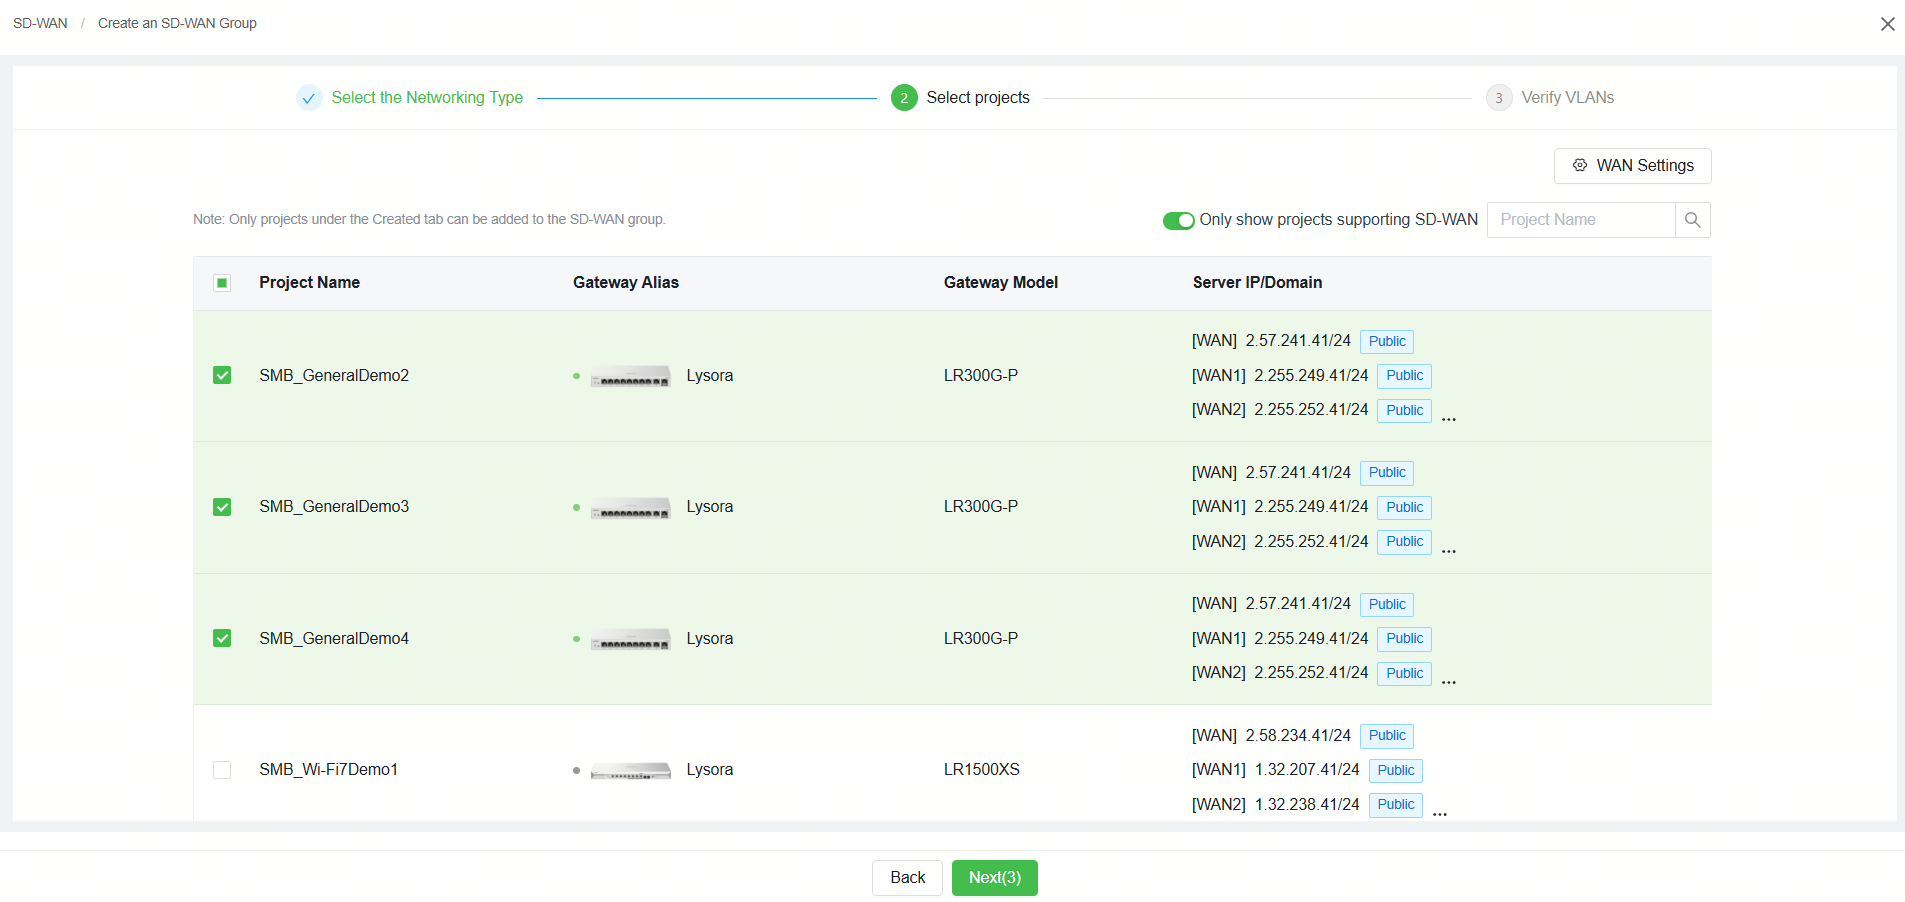Click the Lysora alias in SMB_GeneralDemo3 row
1905x902 pixels.
pyautogui.click(x=710, y=507)
